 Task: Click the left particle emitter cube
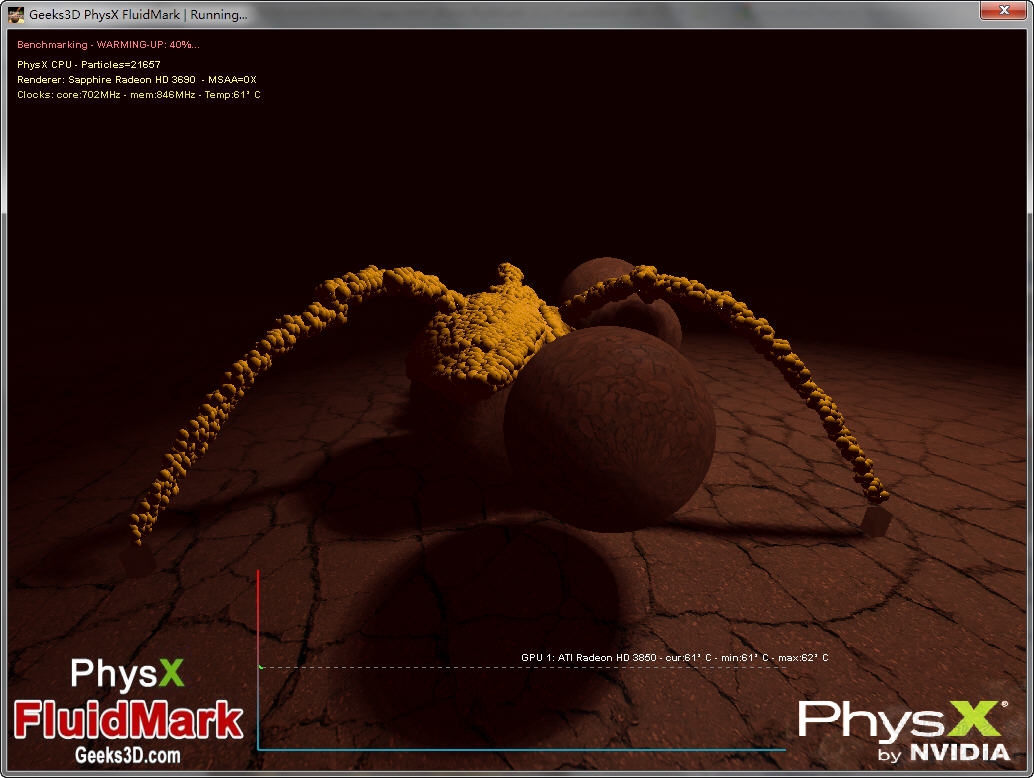137,559
